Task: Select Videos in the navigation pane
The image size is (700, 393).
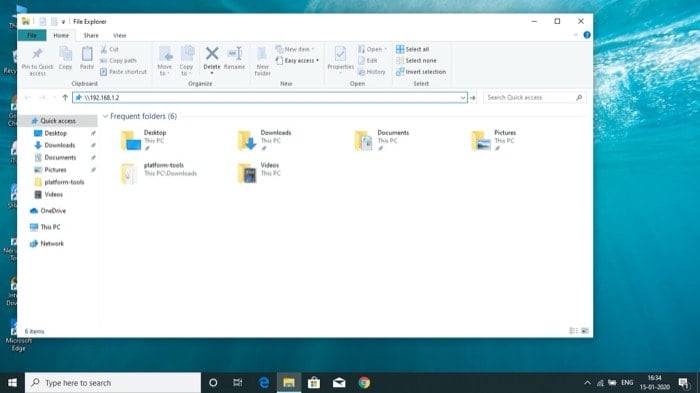Action: [54, 194]
